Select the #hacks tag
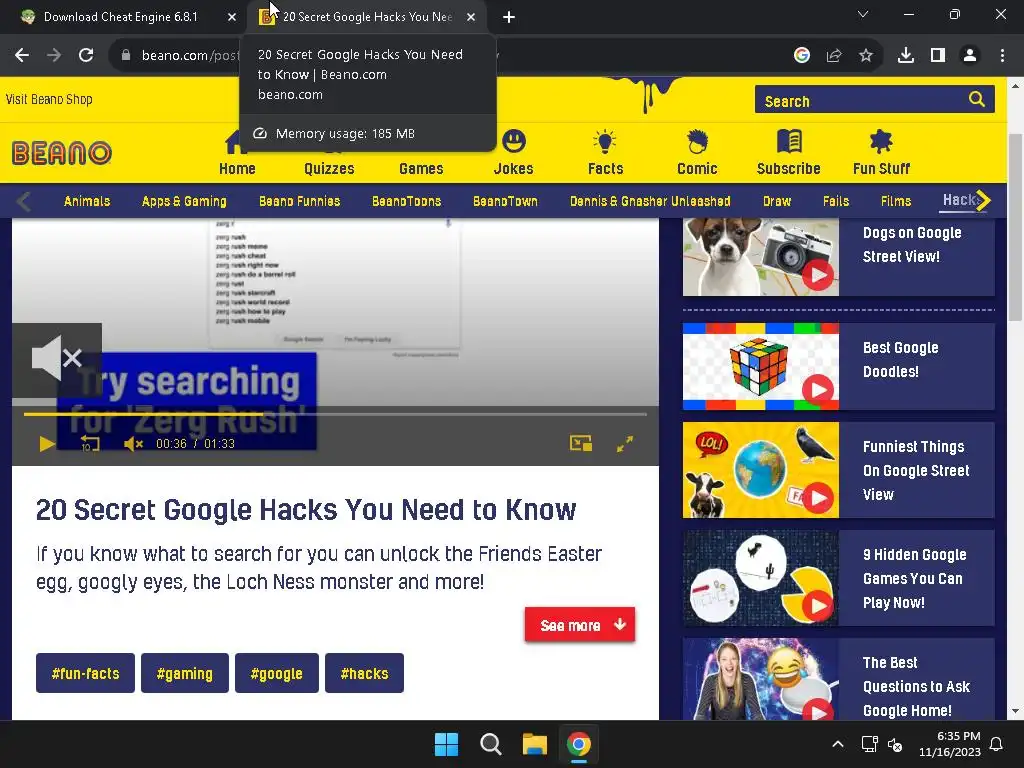 tap(364, 673)
